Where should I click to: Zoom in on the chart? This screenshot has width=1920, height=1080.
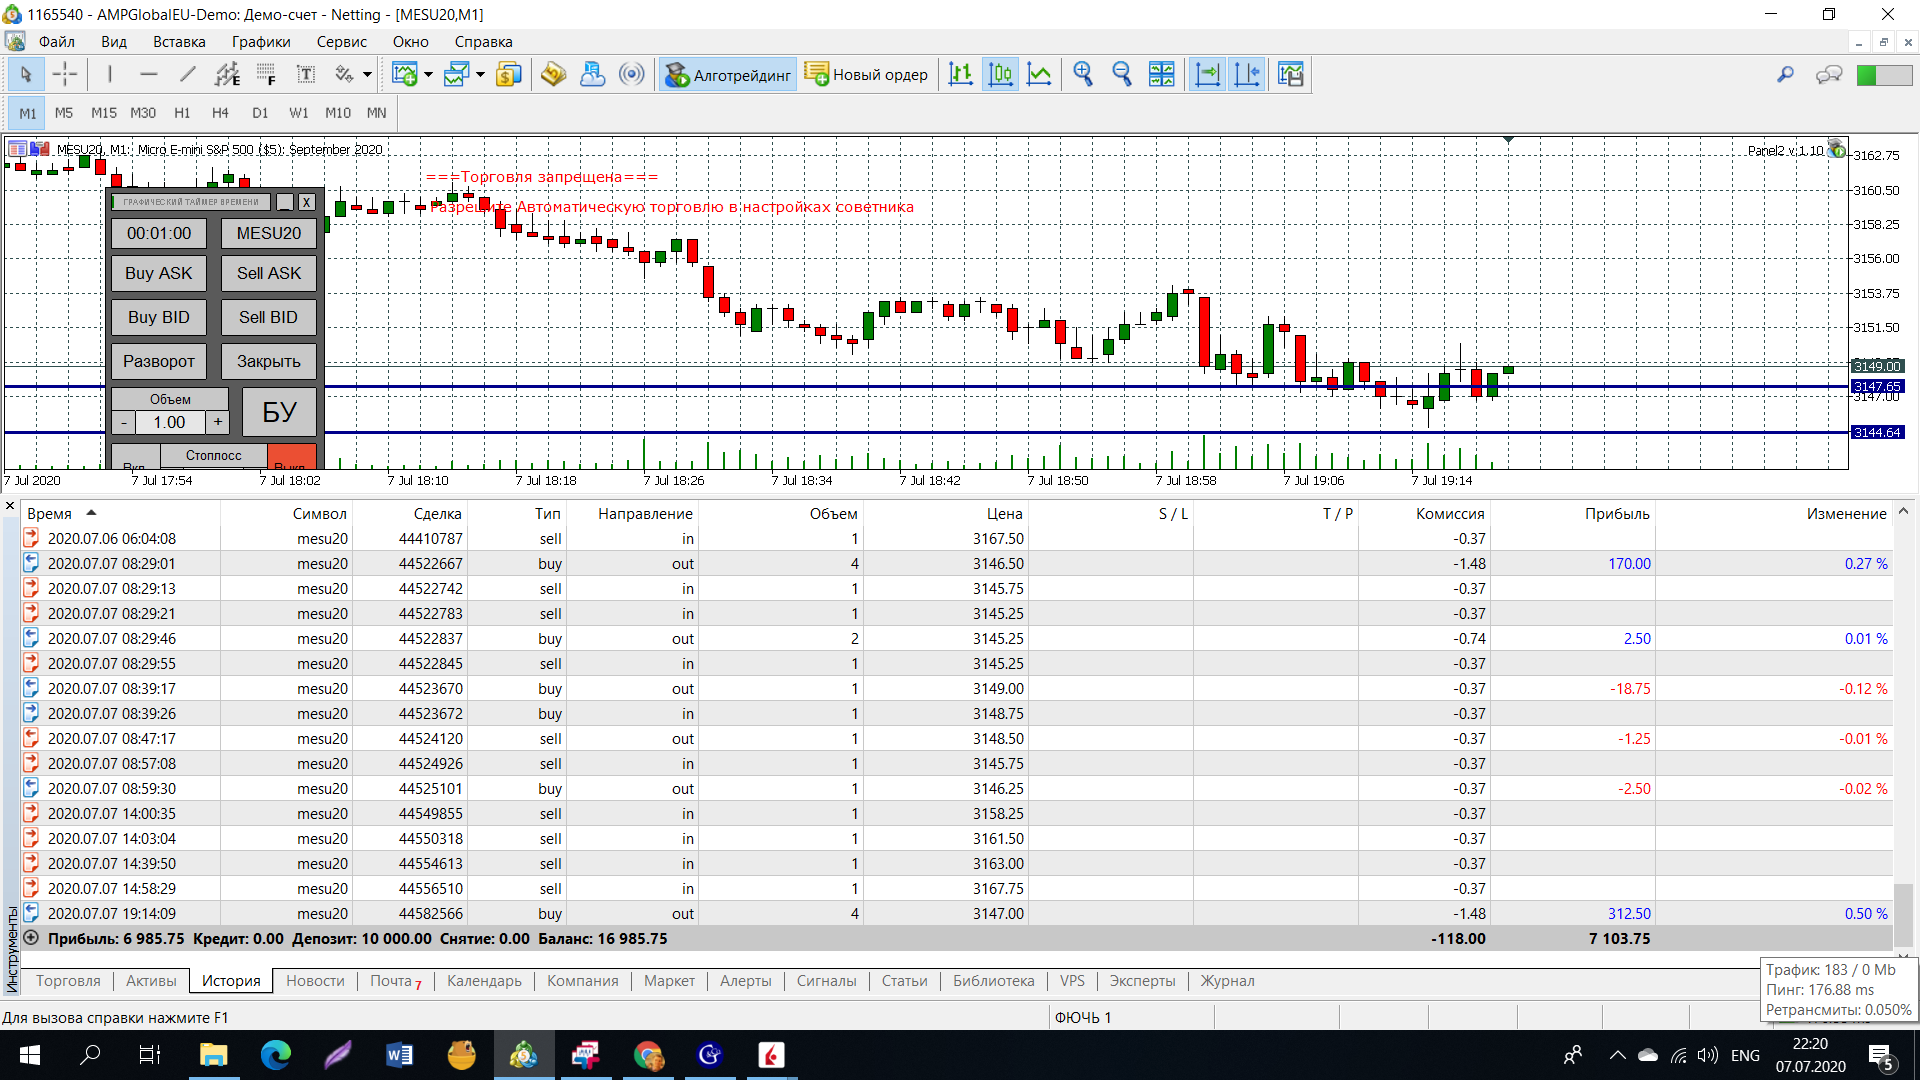pos(1083,74)
